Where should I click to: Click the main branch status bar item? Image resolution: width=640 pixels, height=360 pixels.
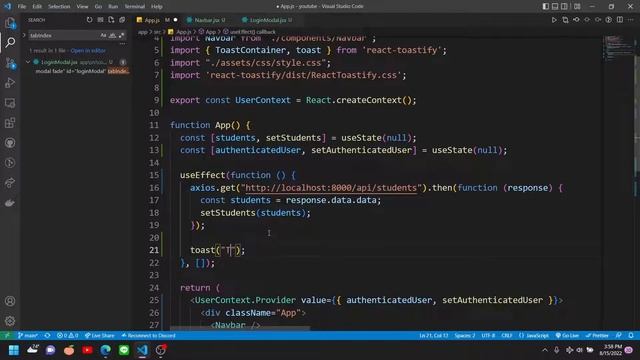pyautogui.click(x=28, y=336)
